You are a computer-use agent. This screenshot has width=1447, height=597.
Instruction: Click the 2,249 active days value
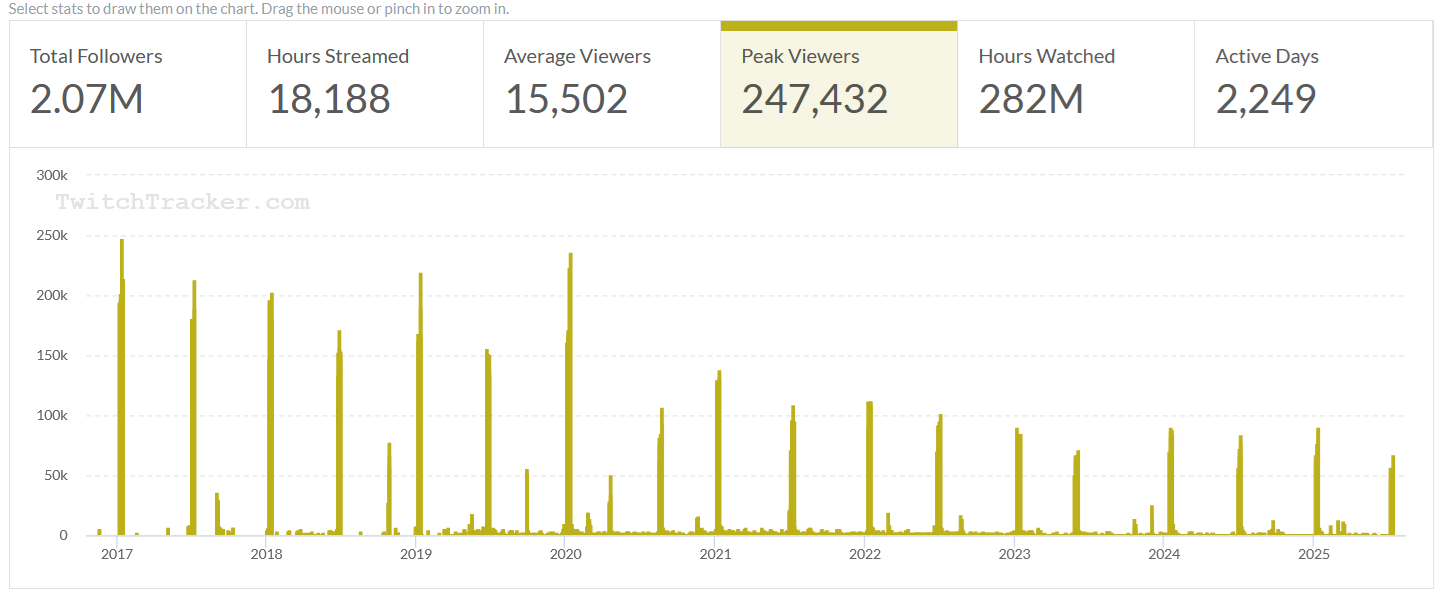click(x=1266, y=99)
